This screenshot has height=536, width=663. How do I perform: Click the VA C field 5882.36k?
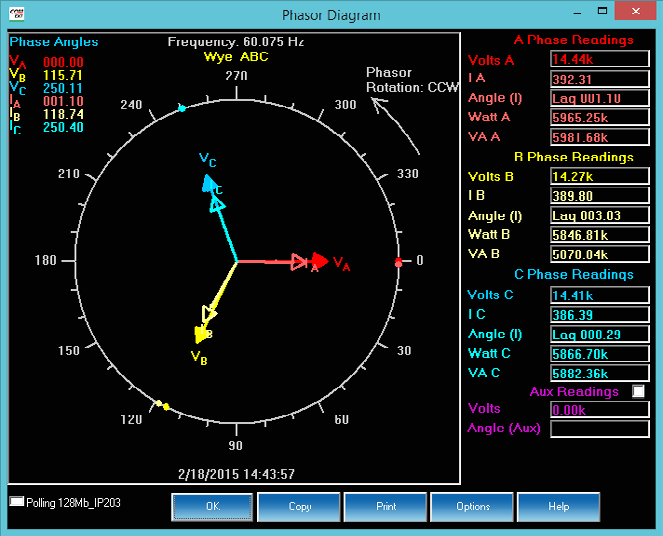(600, 373)
